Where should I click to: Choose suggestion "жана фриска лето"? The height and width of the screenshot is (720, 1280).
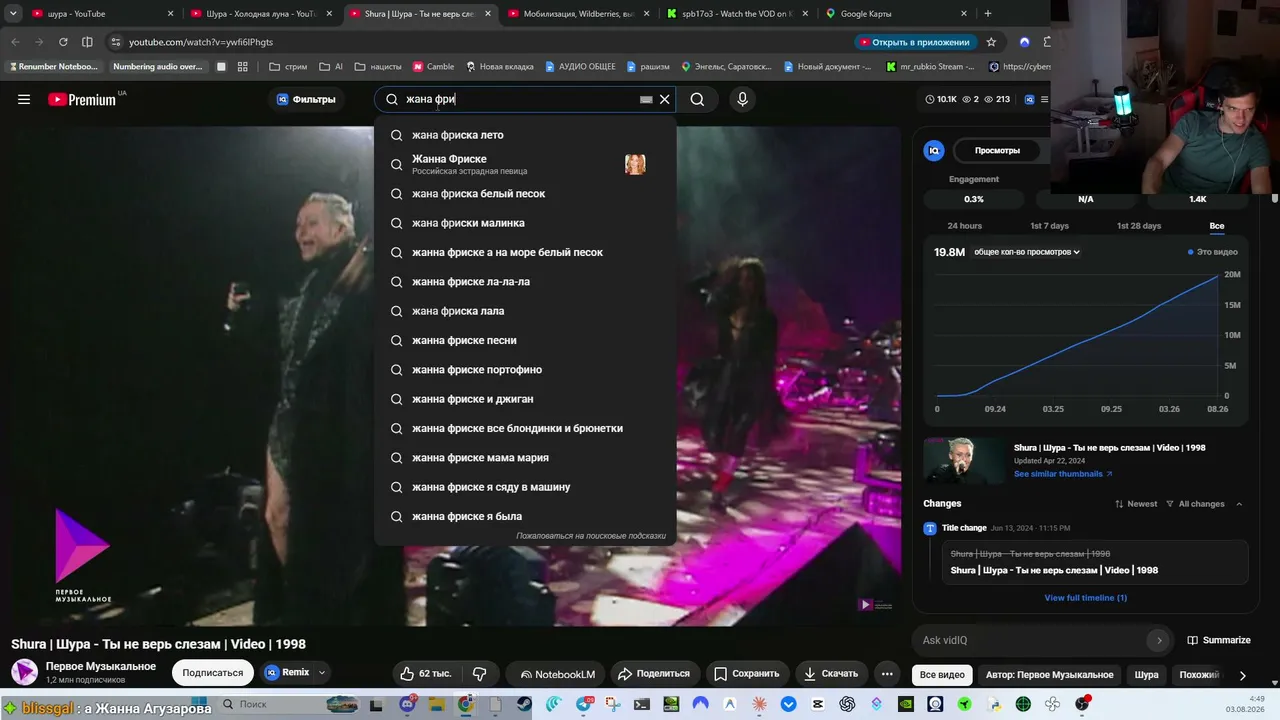(525, 135)
